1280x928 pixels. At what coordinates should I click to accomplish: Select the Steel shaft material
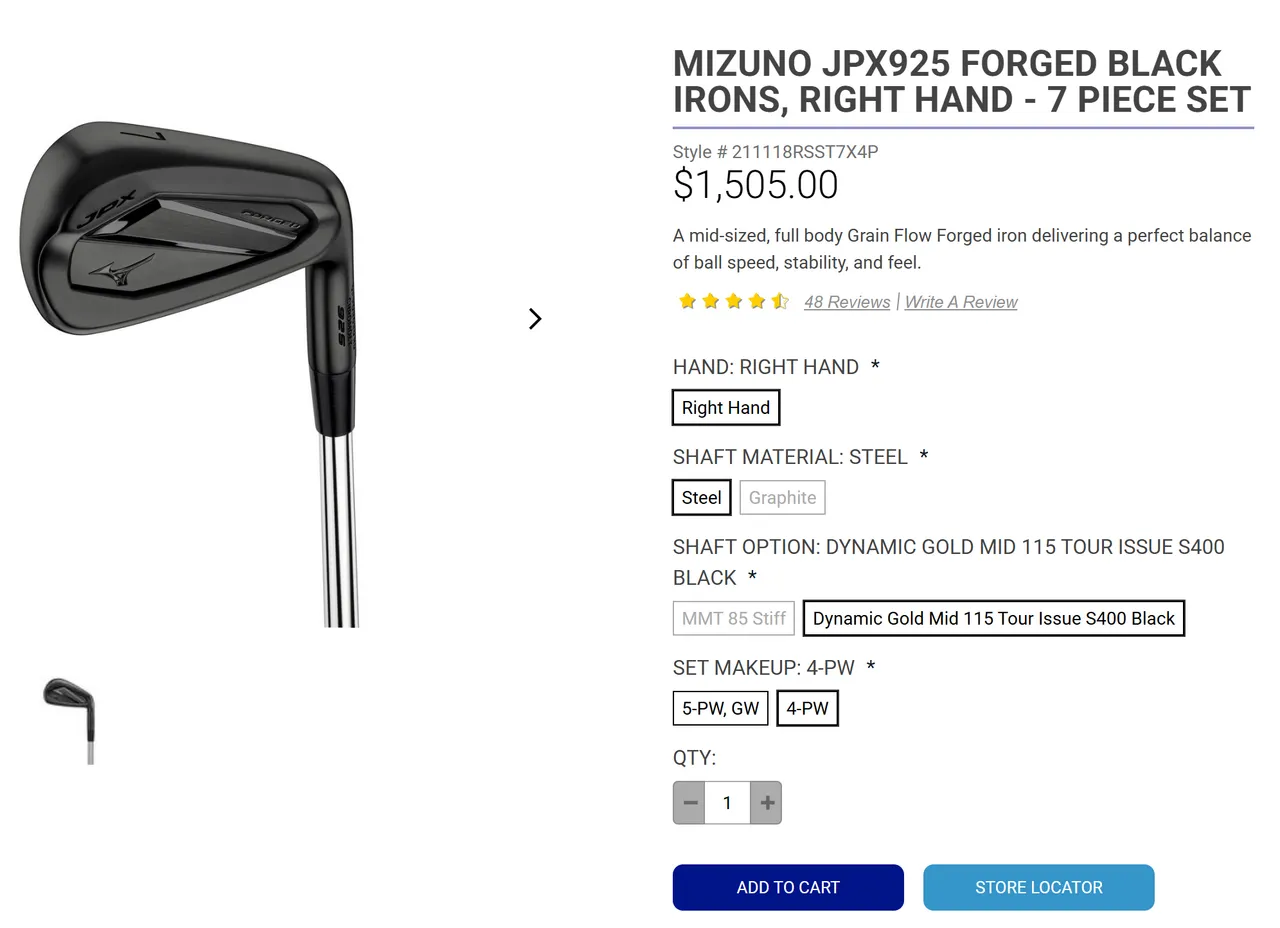701,497
